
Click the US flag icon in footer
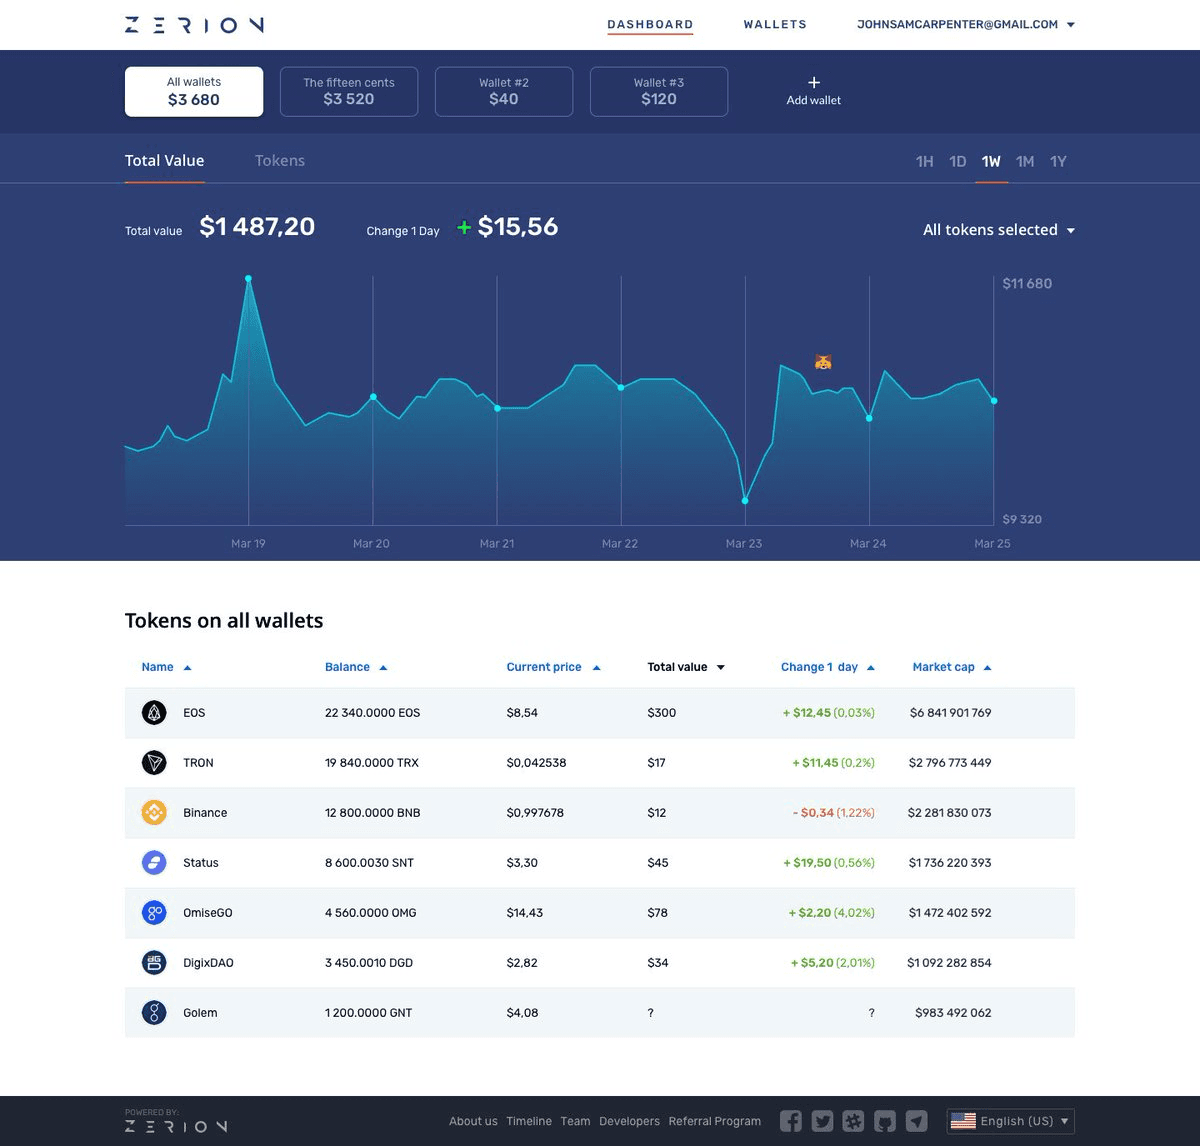(x=963, y=1121)
